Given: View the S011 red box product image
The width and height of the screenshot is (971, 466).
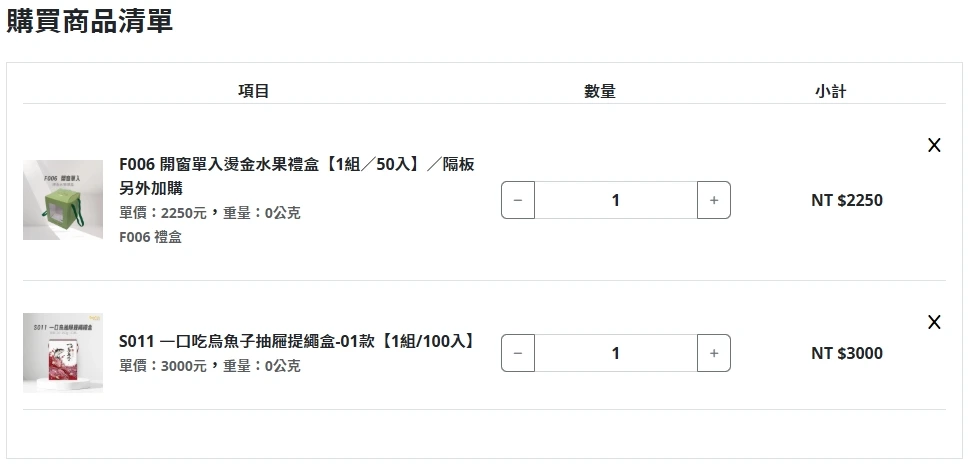Looking at the screenshot, I should 63,352.
